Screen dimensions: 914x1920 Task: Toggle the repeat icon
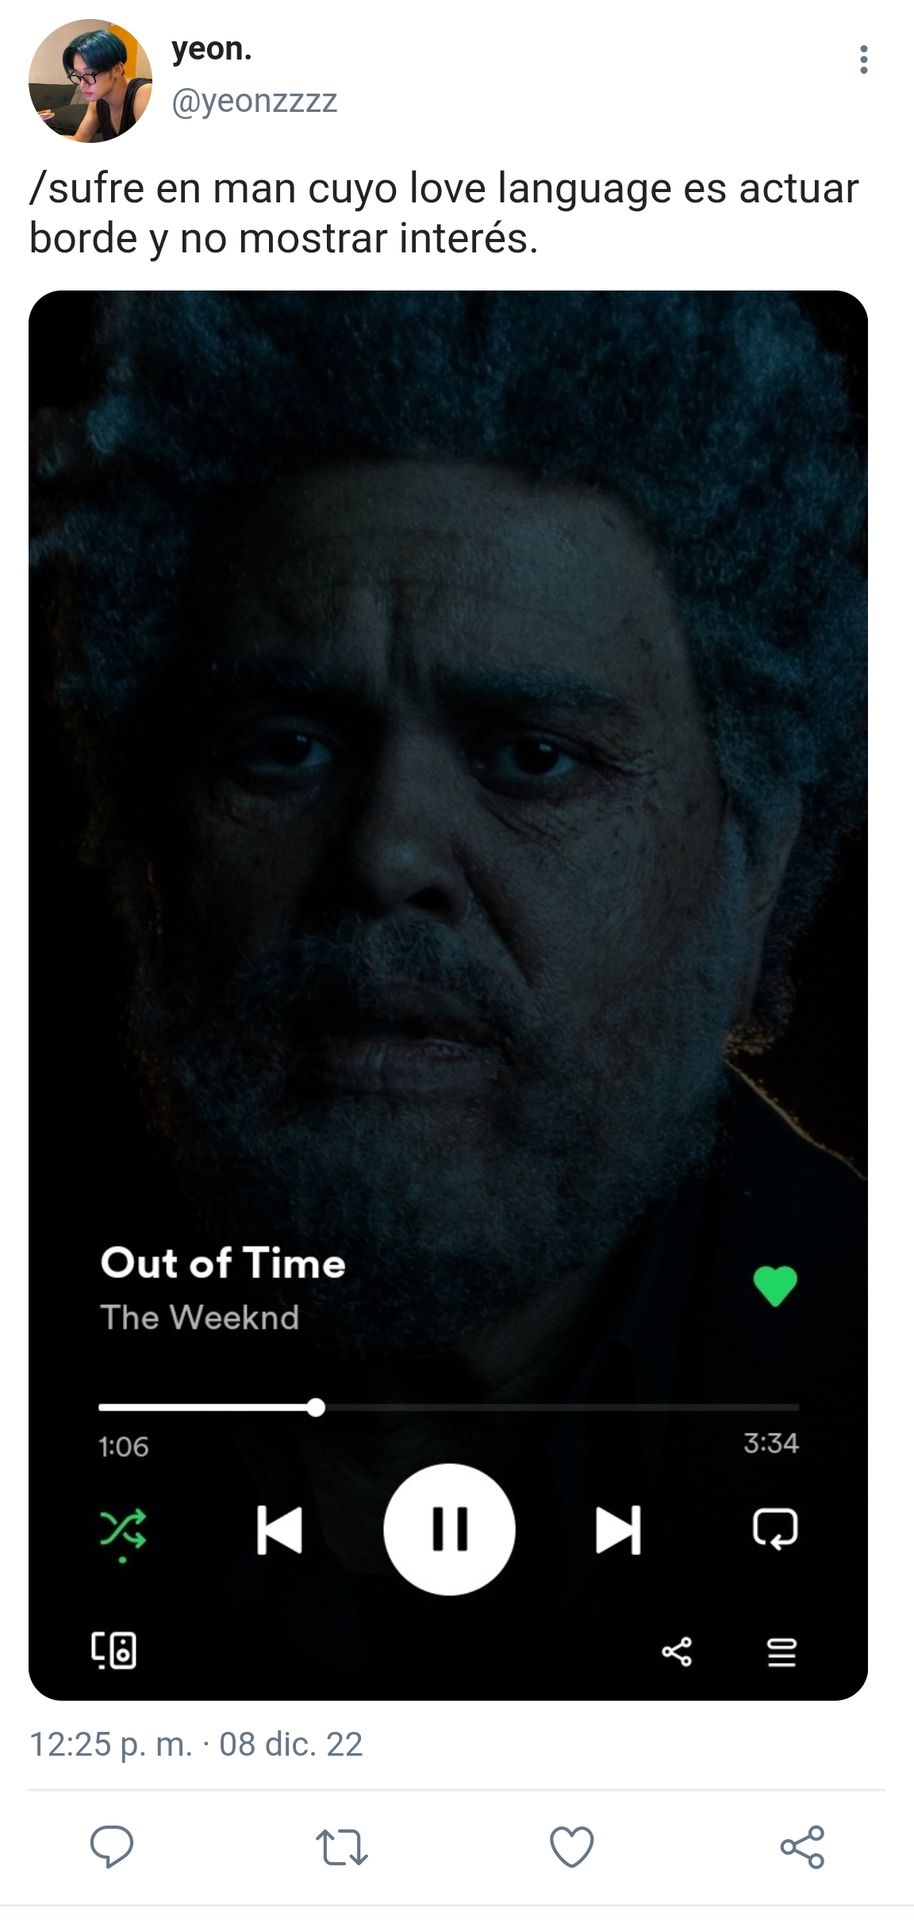pyautogui.click(x=775, y=1528)
